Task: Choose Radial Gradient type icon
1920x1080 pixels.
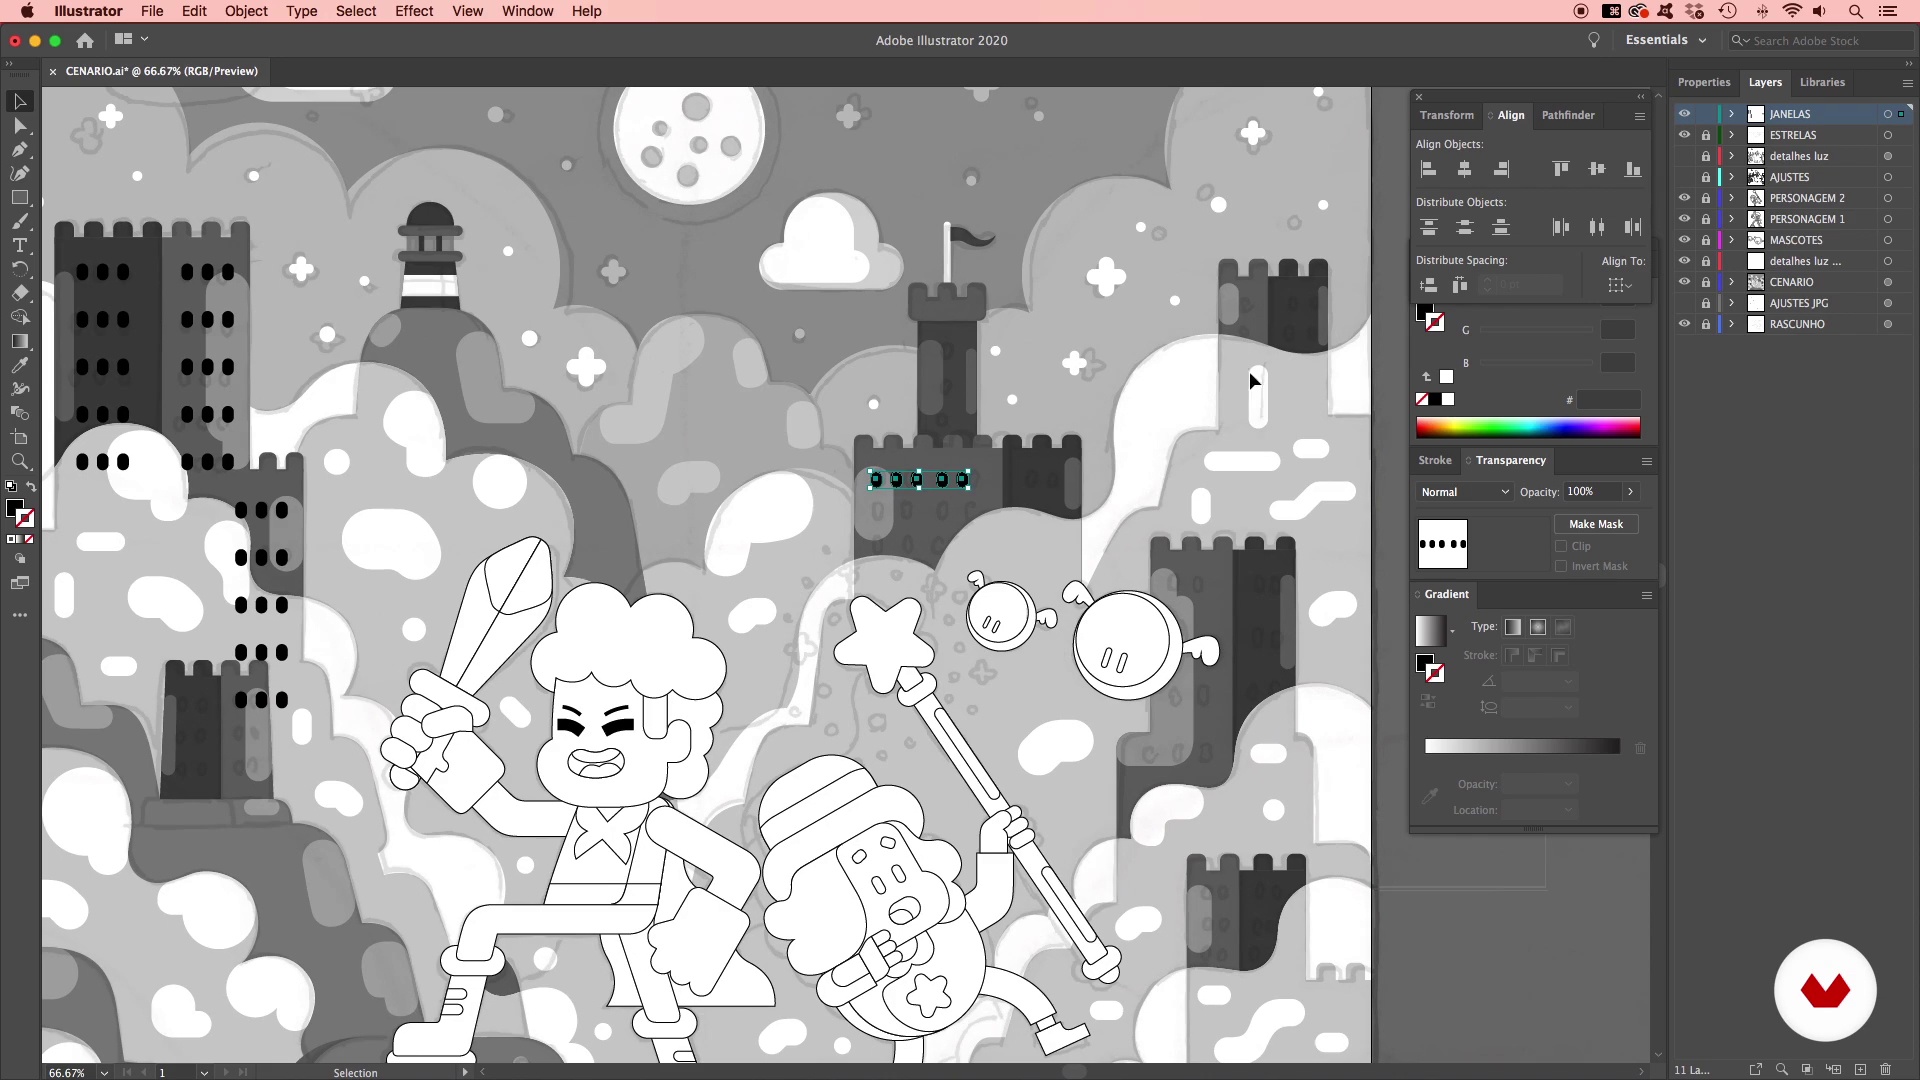Action: coord(1538,627)
